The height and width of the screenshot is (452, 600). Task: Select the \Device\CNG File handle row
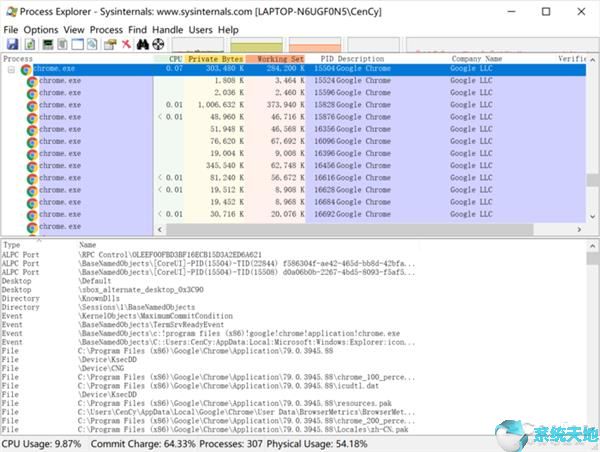[x=293, y=368]
